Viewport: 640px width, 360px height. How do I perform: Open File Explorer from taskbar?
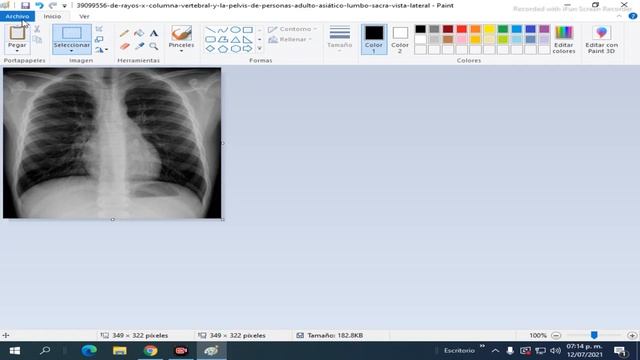120,351
